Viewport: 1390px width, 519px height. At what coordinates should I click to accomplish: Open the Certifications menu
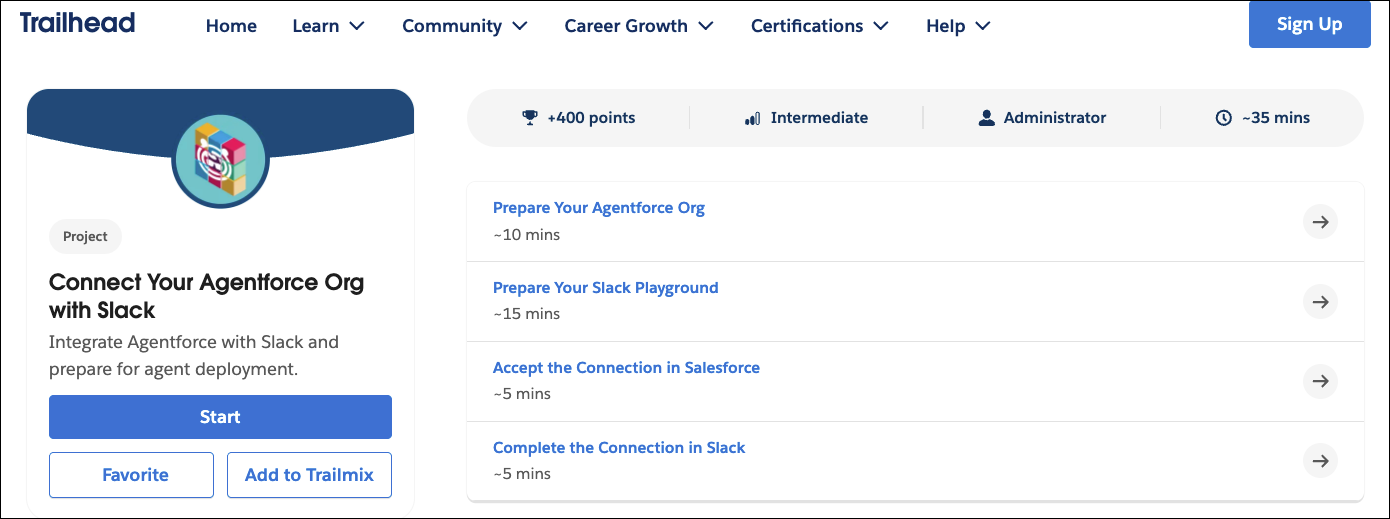click(x=820, y=26)
